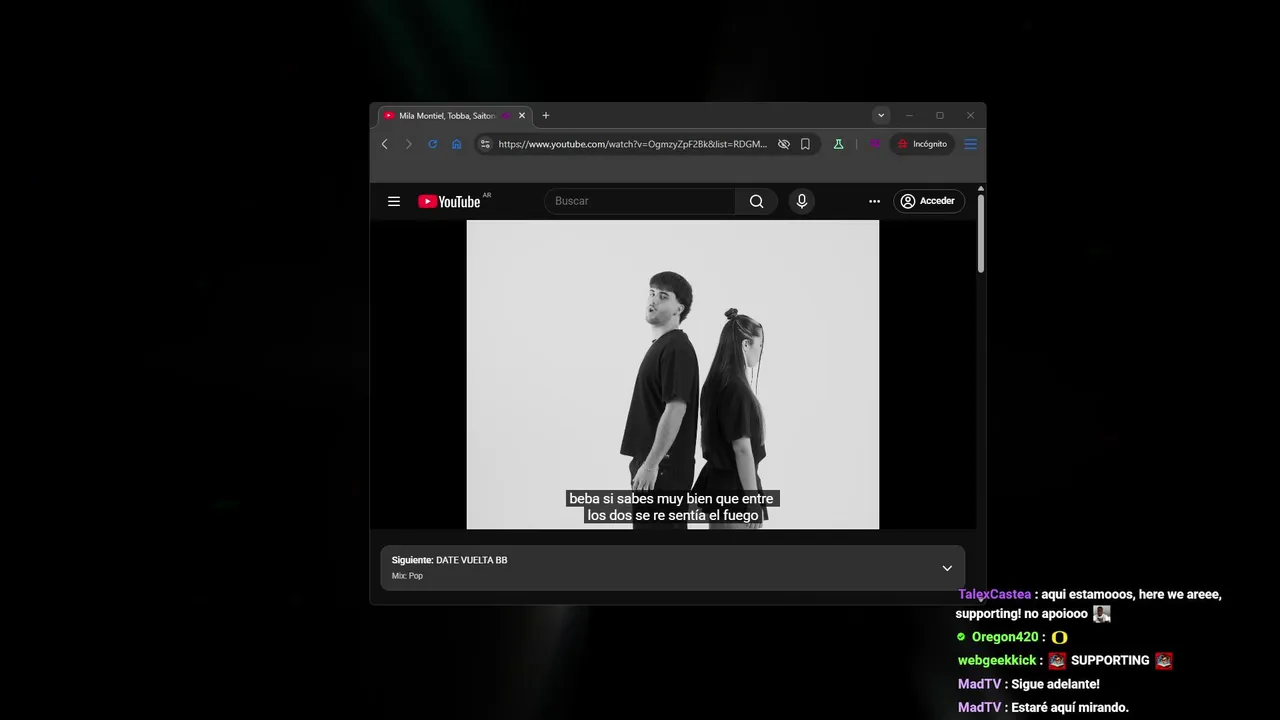Click the page vertical scrollbar thumb
This screenshot has height=720, width=1280.
(x=981, y=233)
